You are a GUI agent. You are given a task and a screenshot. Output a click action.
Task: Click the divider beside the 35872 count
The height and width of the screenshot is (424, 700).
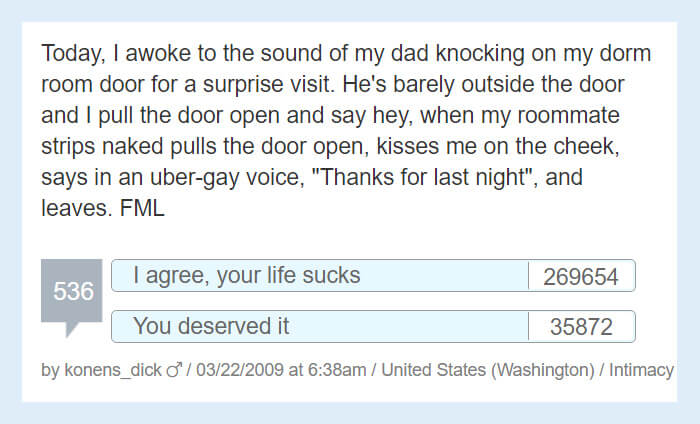coord(529,326)
